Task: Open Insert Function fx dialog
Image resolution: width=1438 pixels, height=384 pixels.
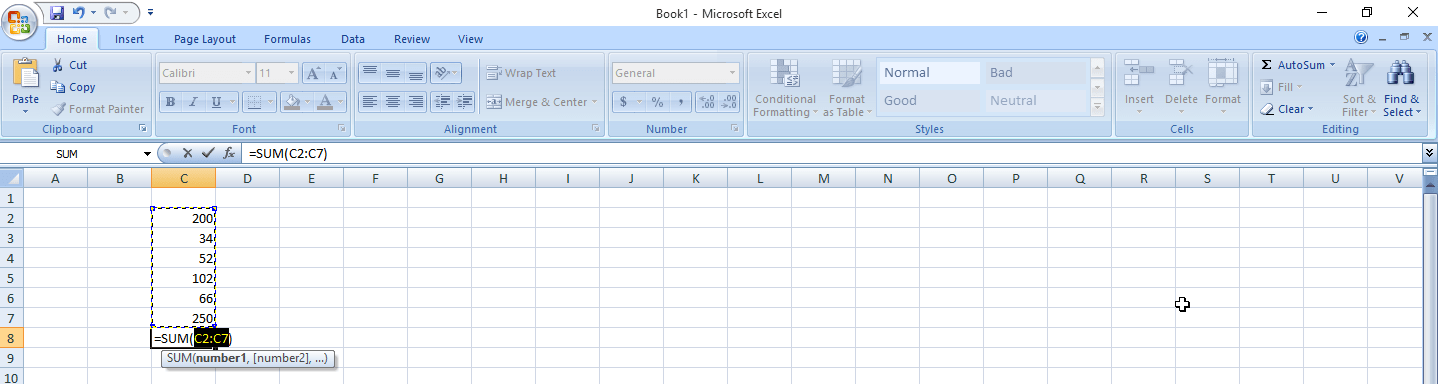Action: click(229, 153)
